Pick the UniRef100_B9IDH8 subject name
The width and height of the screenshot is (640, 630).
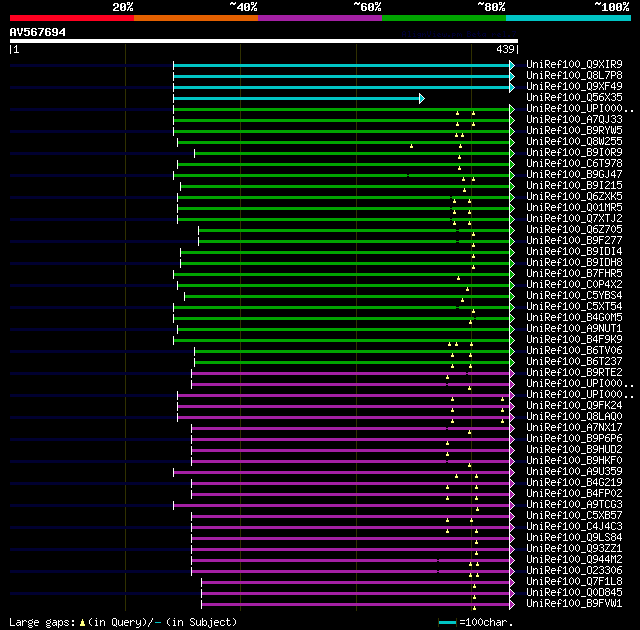574,262
